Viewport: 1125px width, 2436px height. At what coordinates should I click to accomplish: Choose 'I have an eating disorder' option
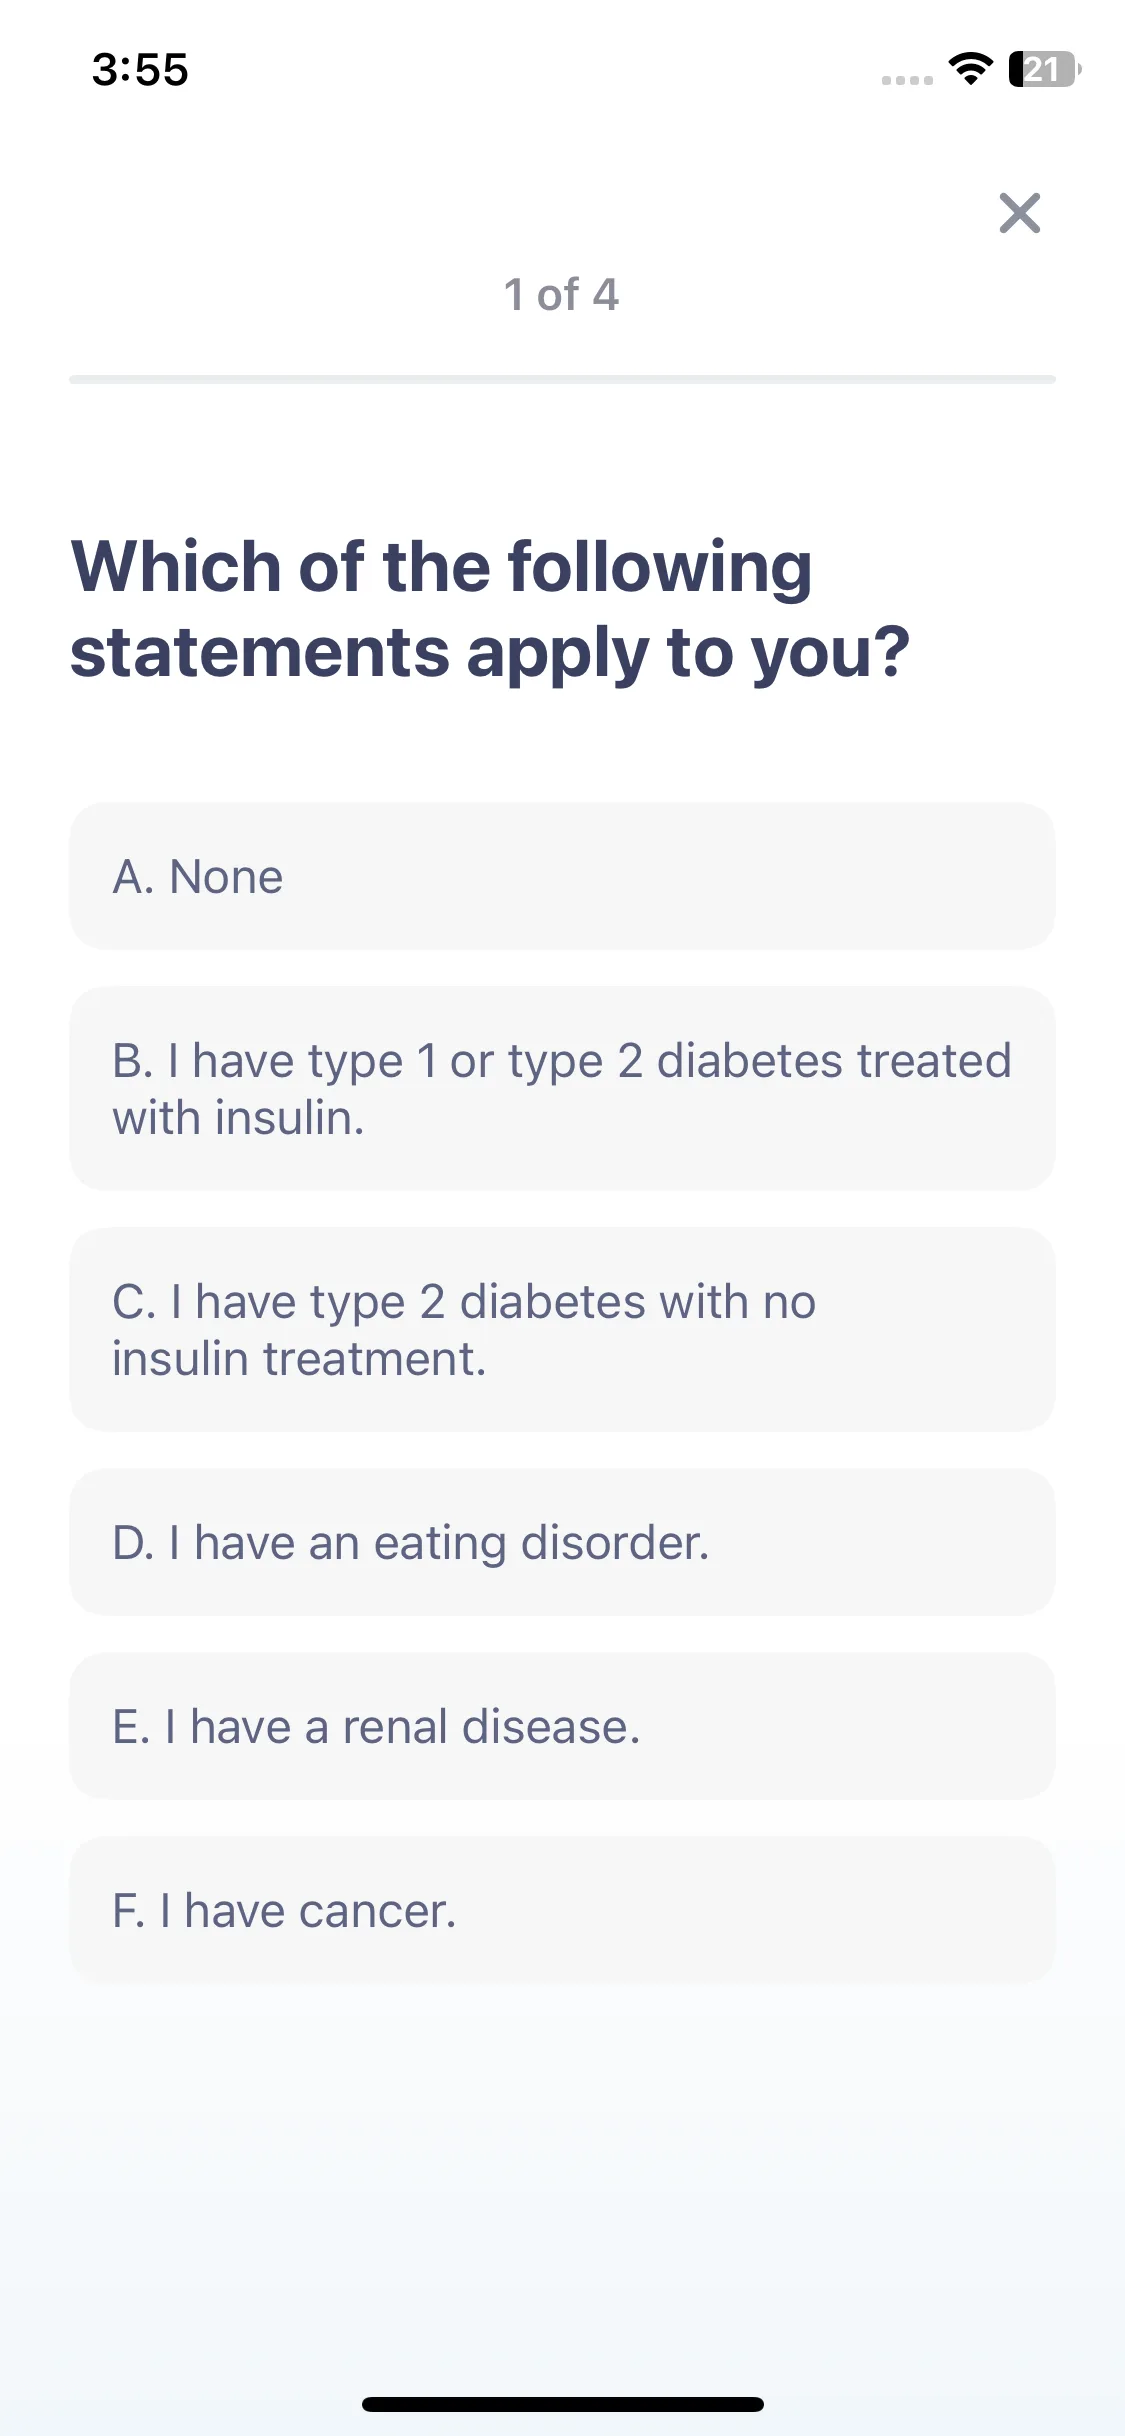tap(562, 1542)
